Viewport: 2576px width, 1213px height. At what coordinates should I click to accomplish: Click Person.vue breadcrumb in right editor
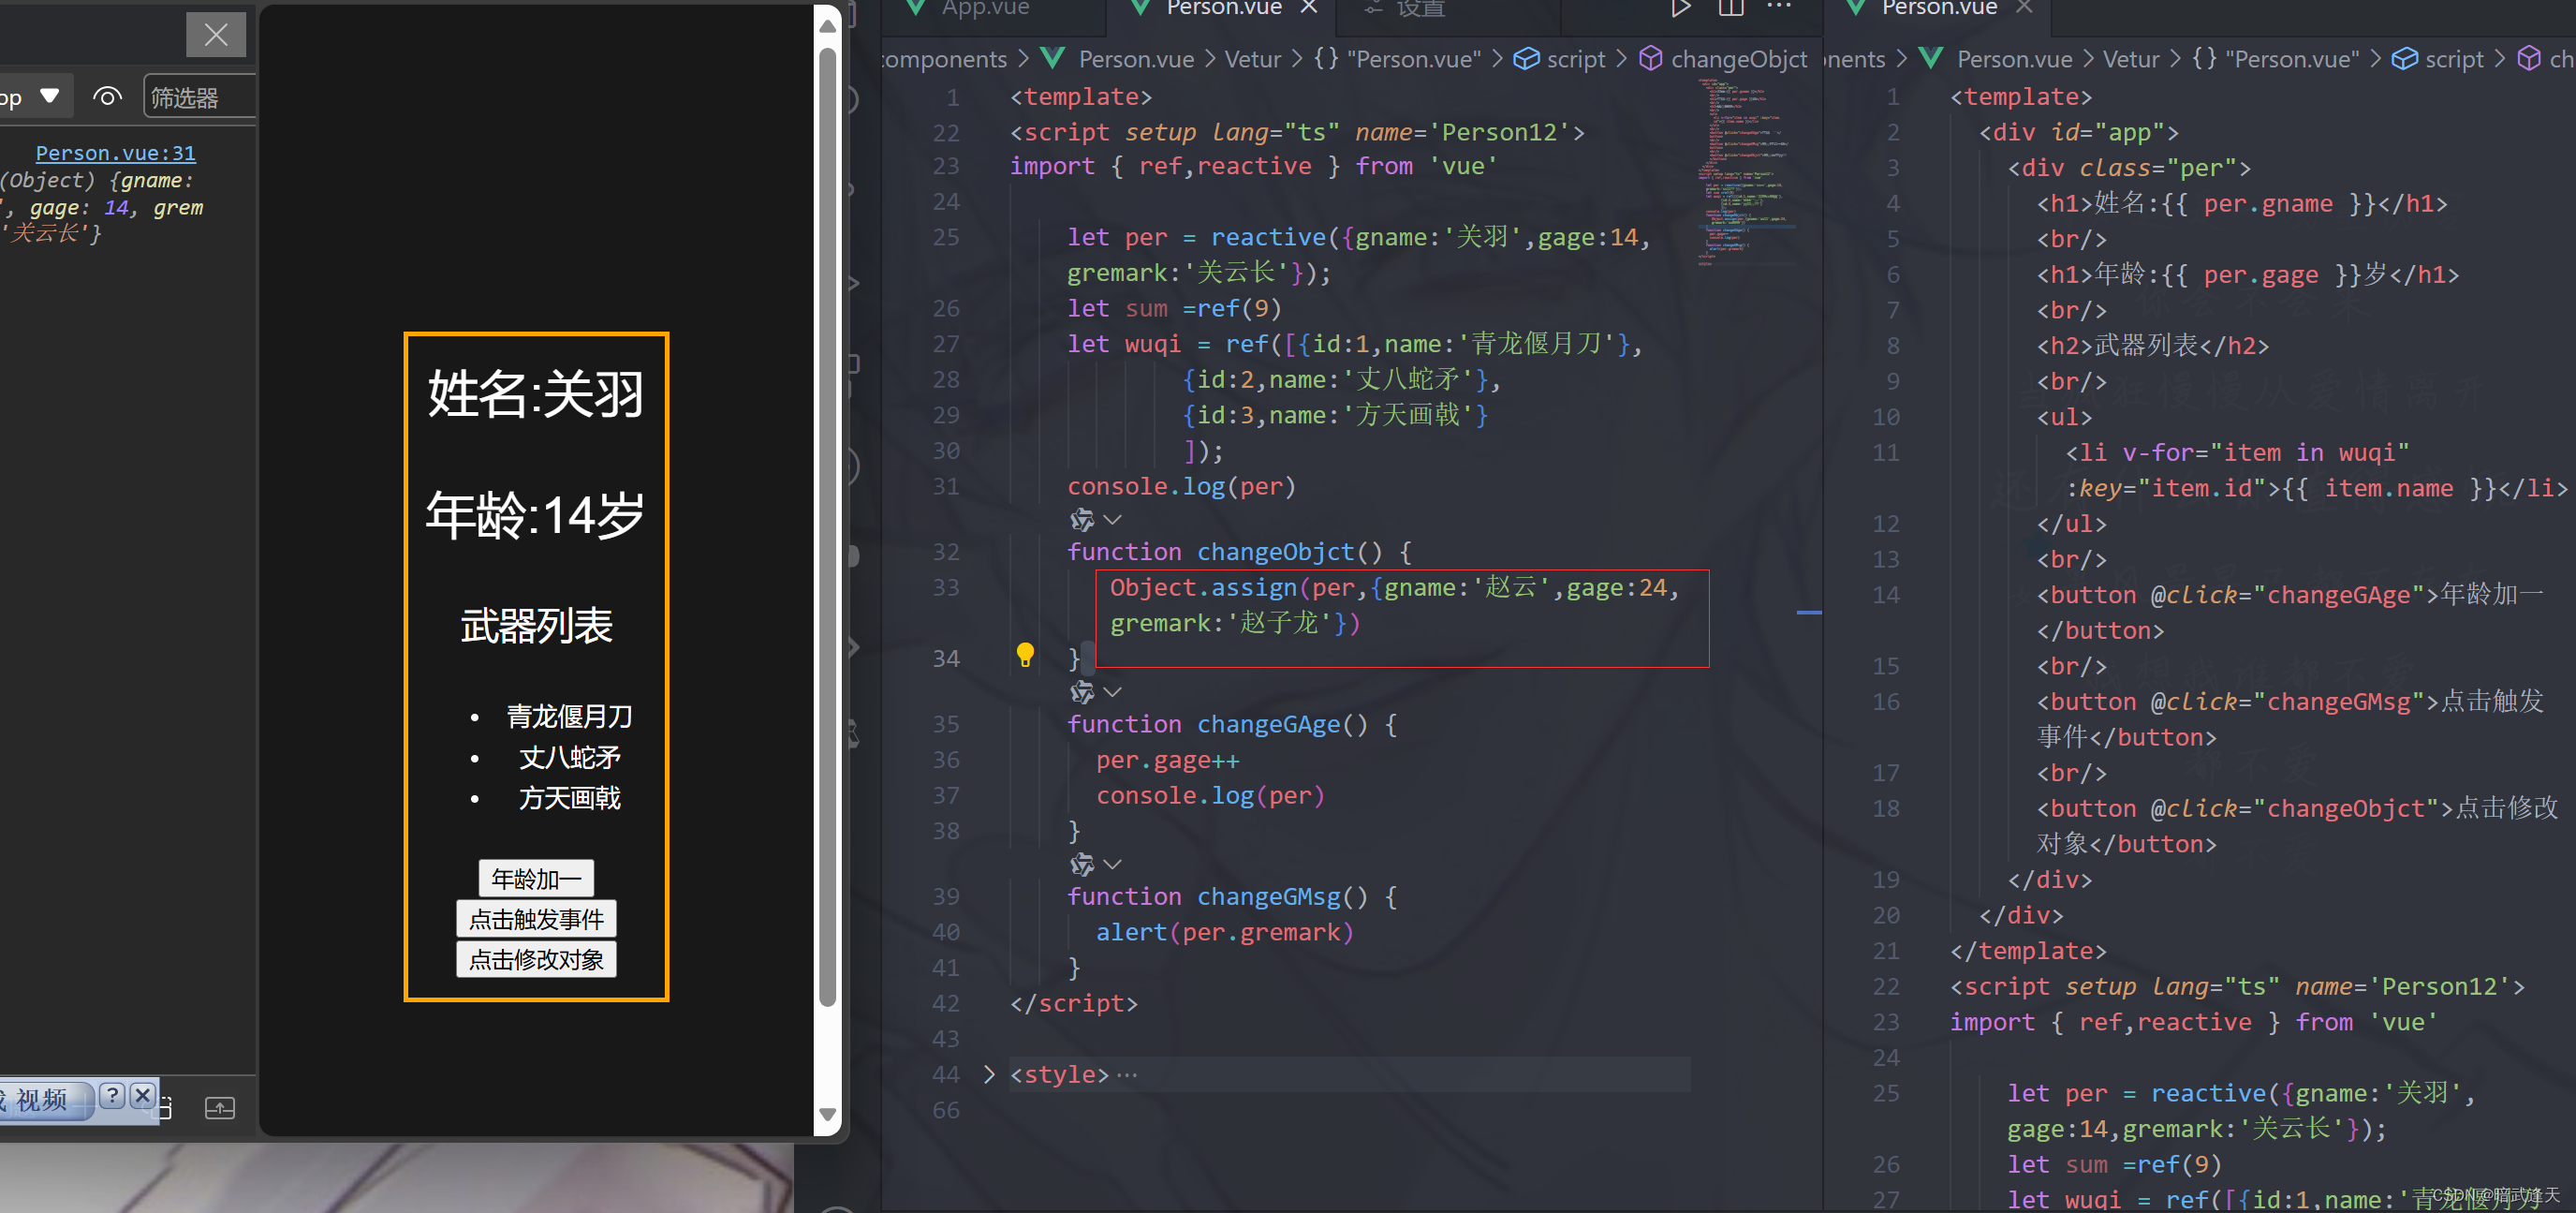(x=2014, y=59)
